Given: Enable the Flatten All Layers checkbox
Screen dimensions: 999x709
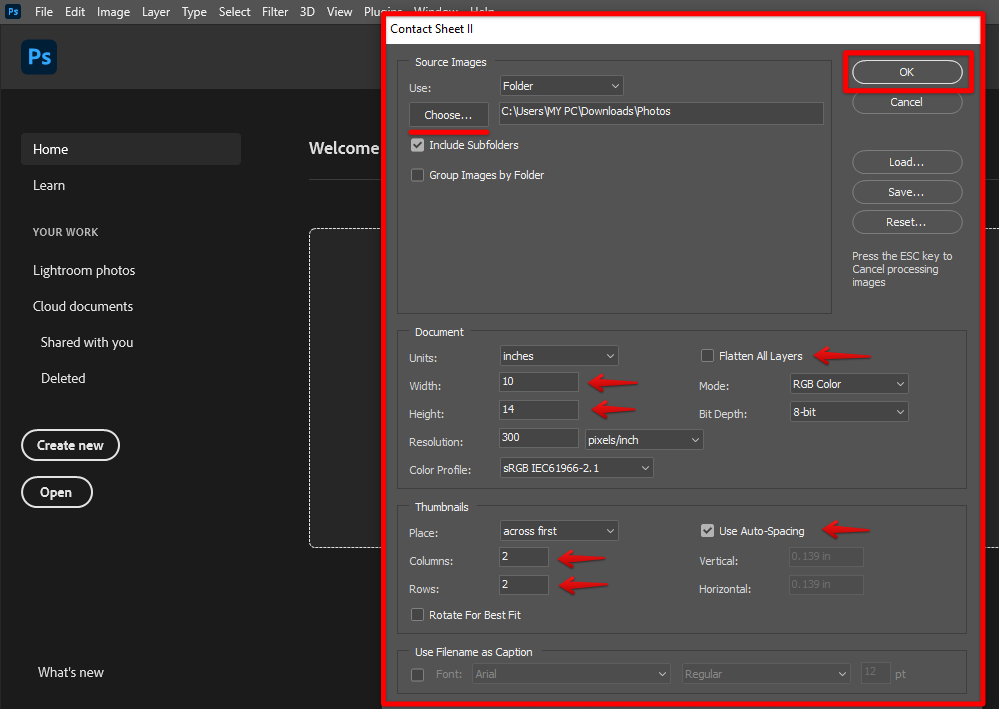Looking at the screenshot, I should click(708, 356).
